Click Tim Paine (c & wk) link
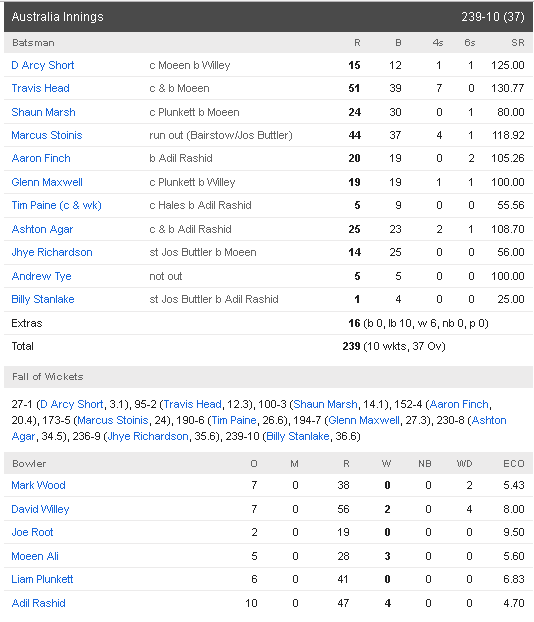Image resolution: width=534 pixels, height=622 pixels. tap(56, 205)
